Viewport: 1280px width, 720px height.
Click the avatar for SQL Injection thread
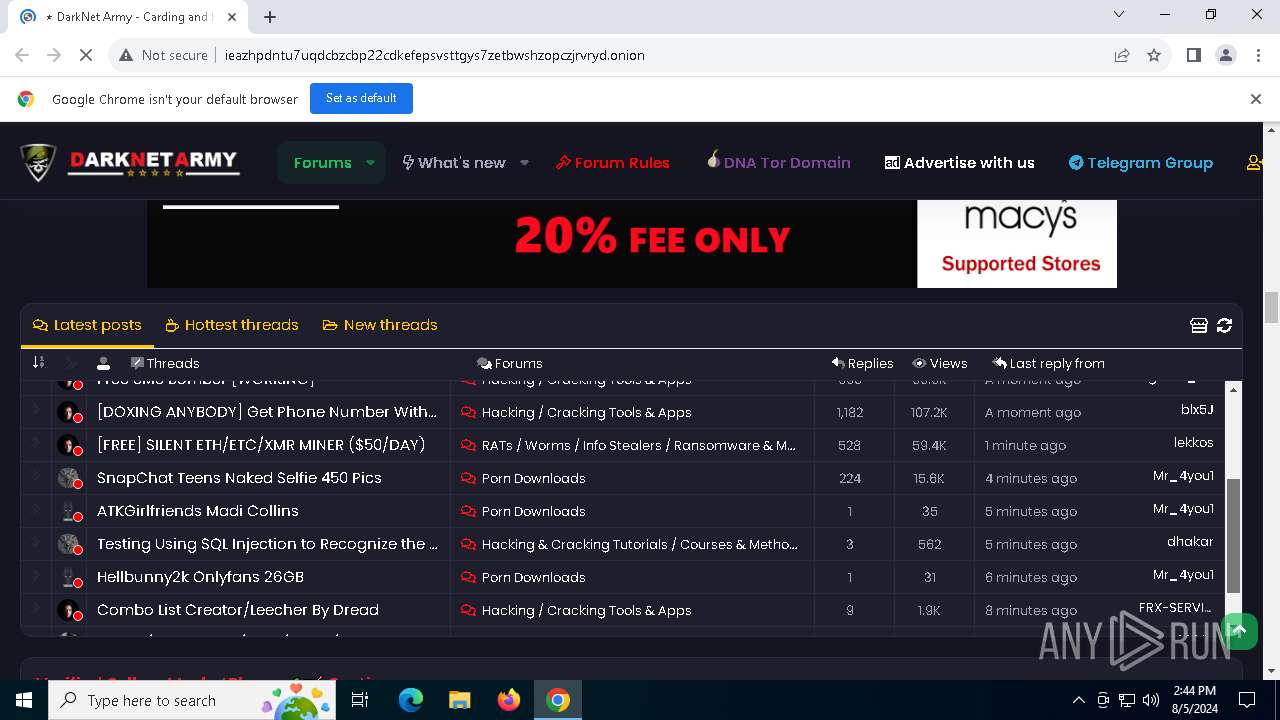click(69, 544)
